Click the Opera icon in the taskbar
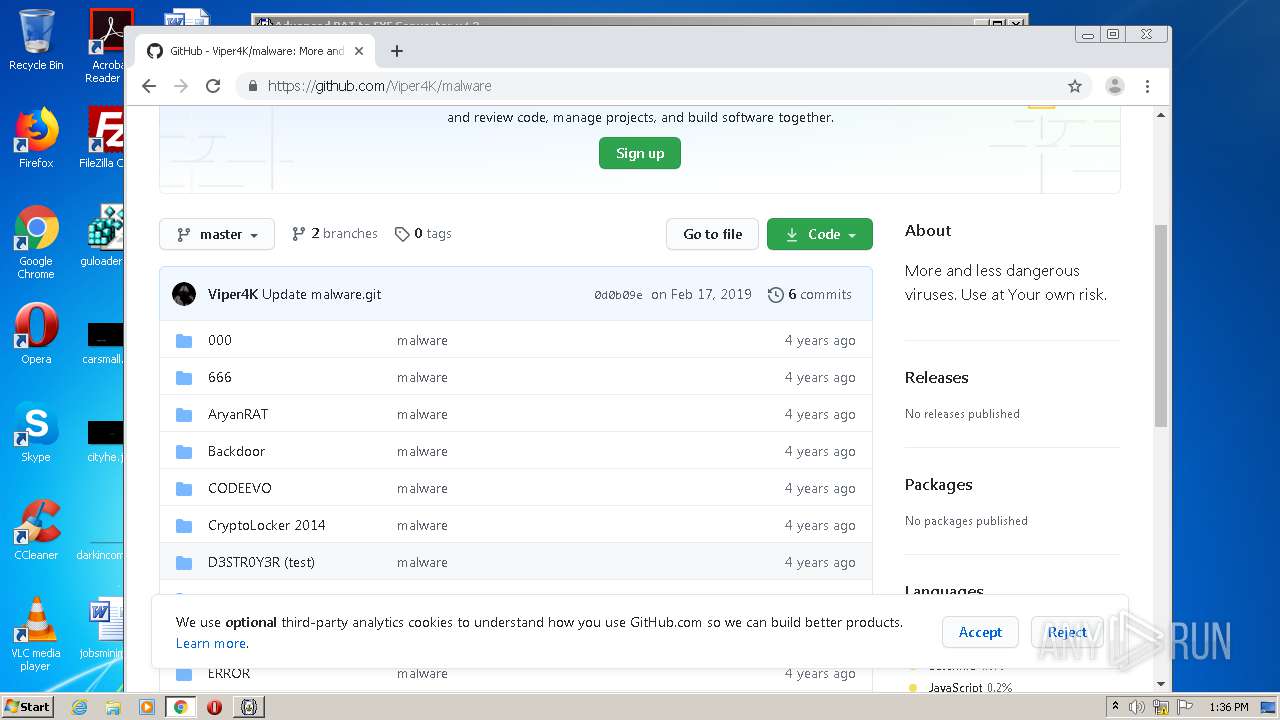This screenshot has width=1280, height=720. tap(214, 707)
